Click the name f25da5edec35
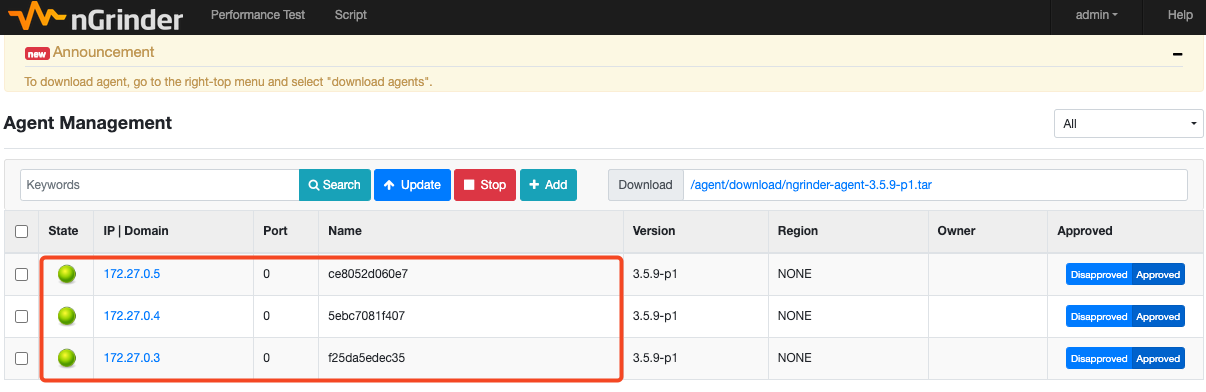 (366, 357)
